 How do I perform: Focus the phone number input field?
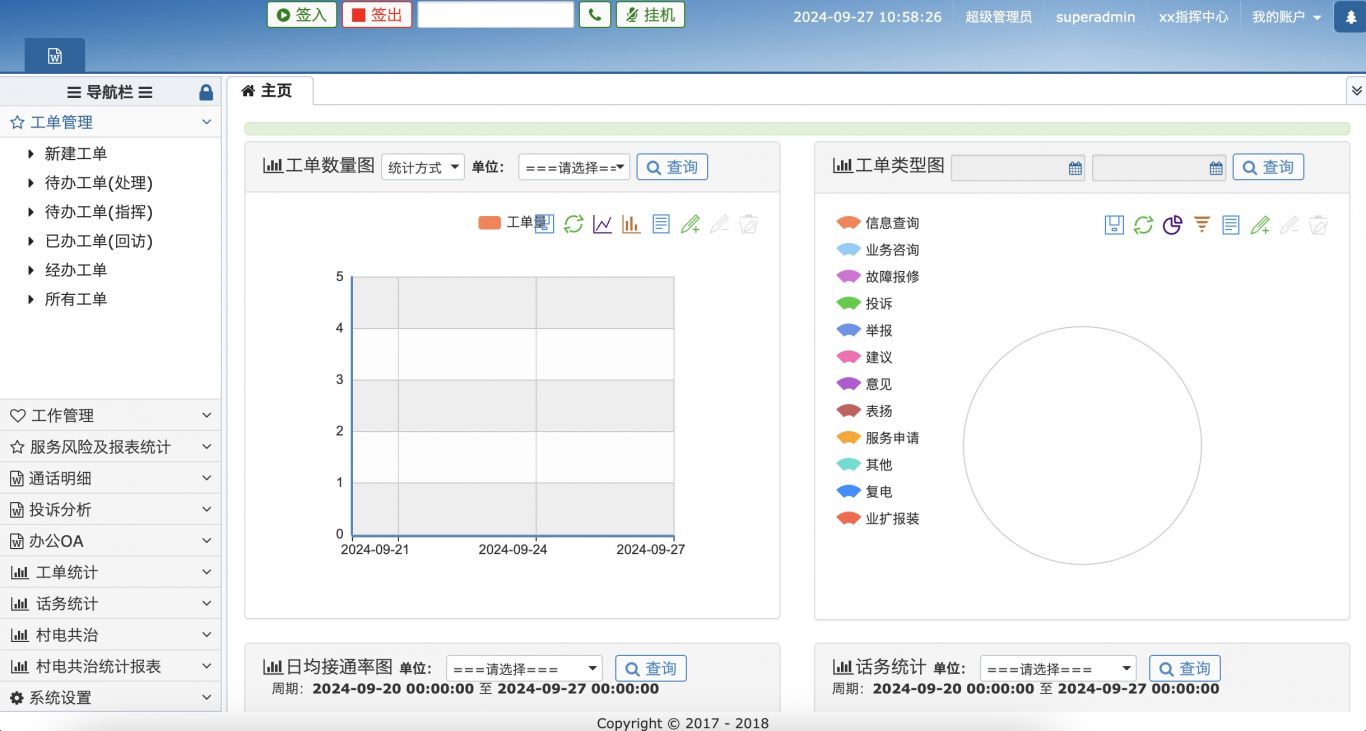496,15
